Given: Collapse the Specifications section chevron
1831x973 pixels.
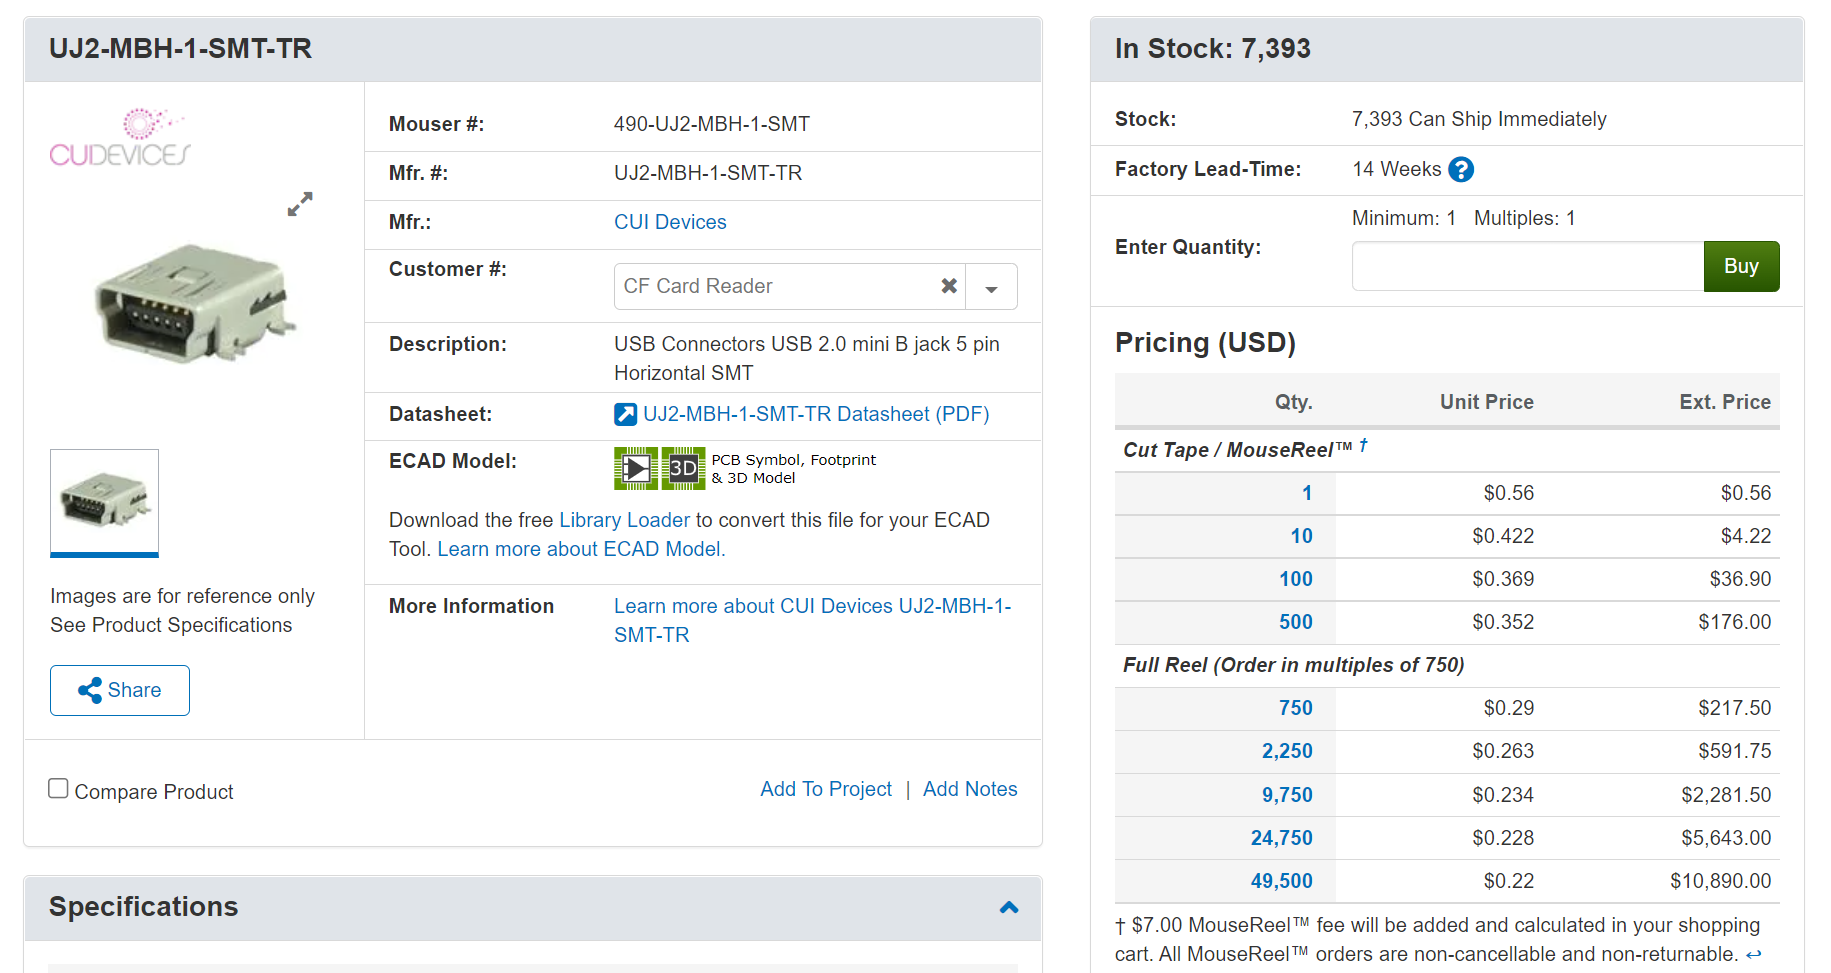Looking at the screenshot, I should (x=1009, y=907).
